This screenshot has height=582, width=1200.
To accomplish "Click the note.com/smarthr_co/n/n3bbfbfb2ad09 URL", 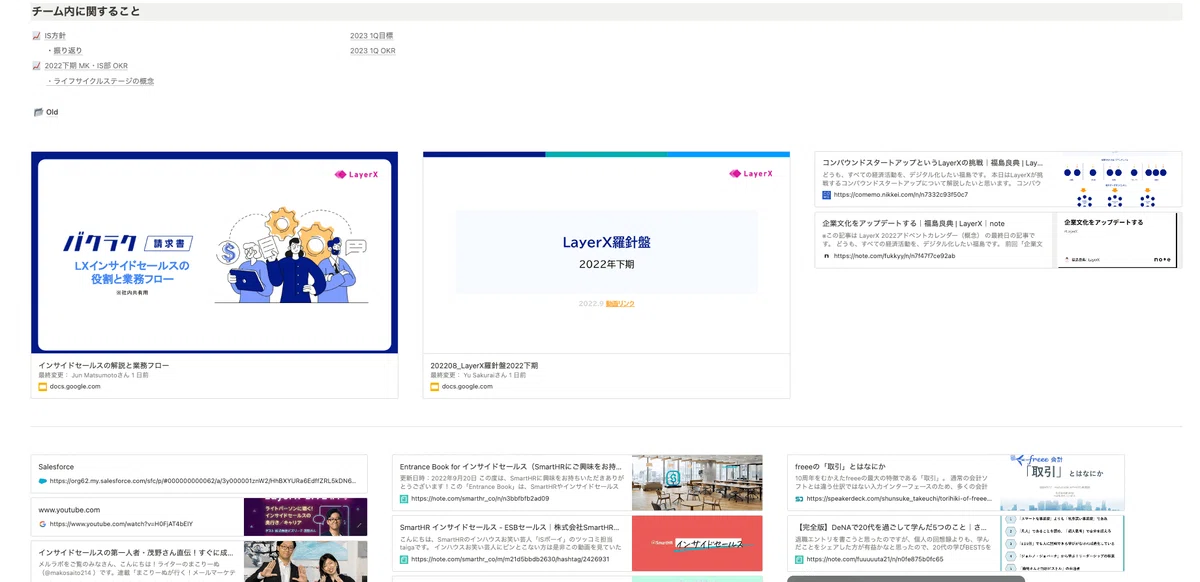I will pos(480,498).
